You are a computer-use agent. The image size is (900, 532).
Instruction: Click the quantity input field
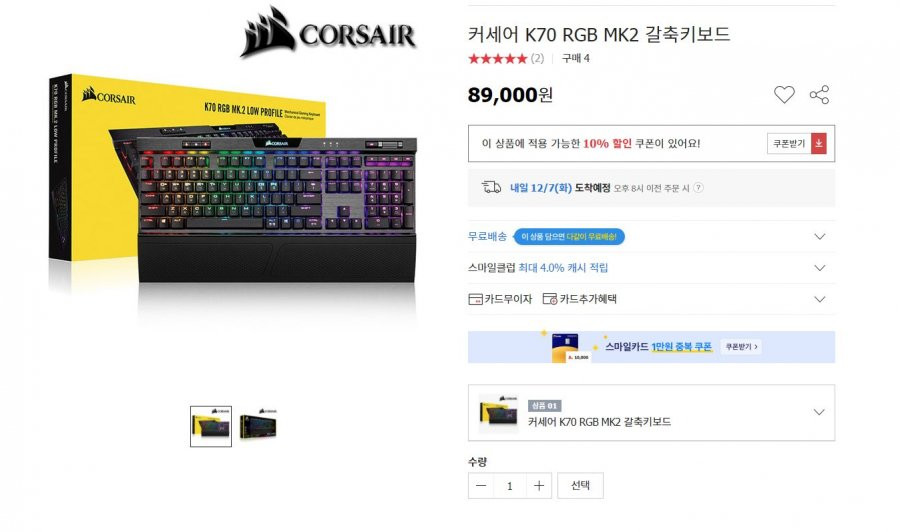tap(510, 486)
